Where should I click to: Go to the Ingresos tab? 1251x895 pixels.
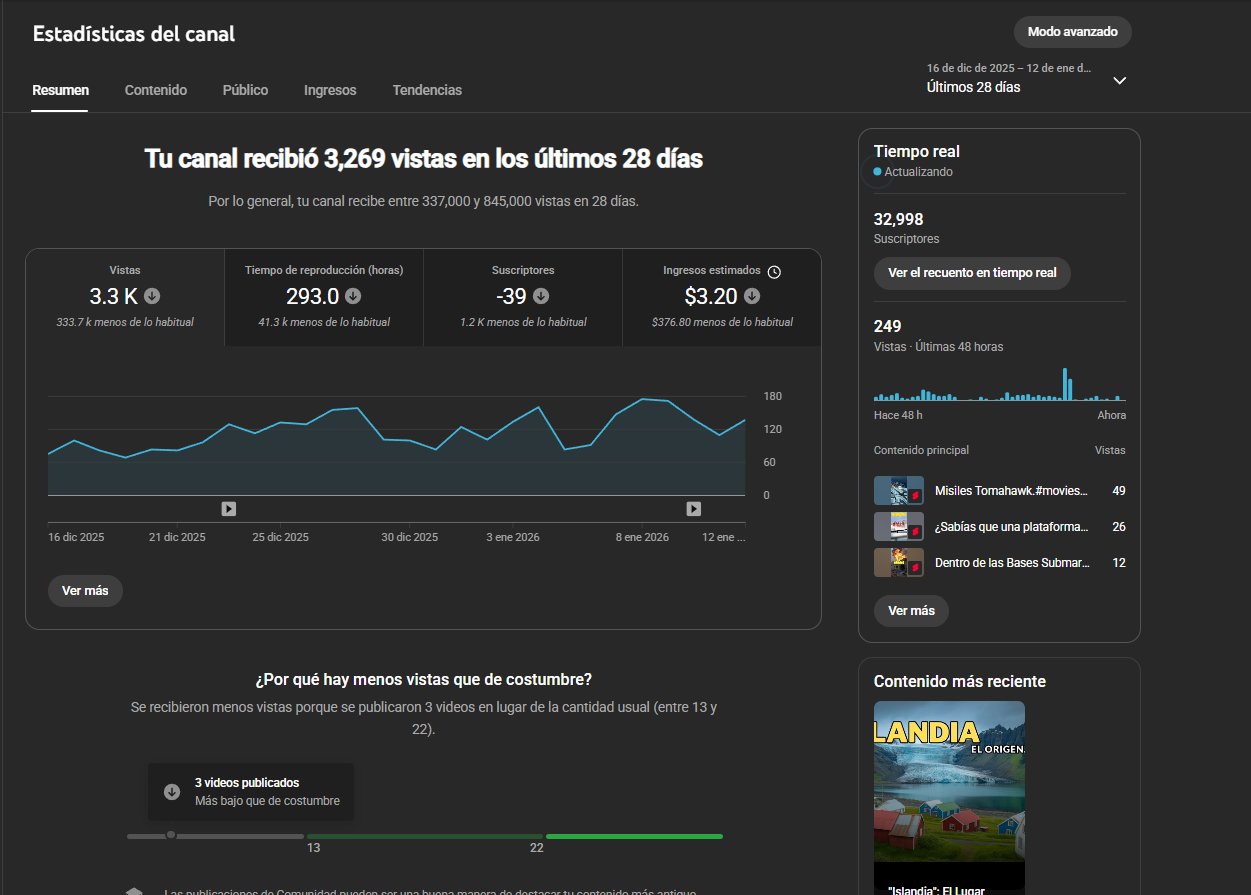point(330,90)
